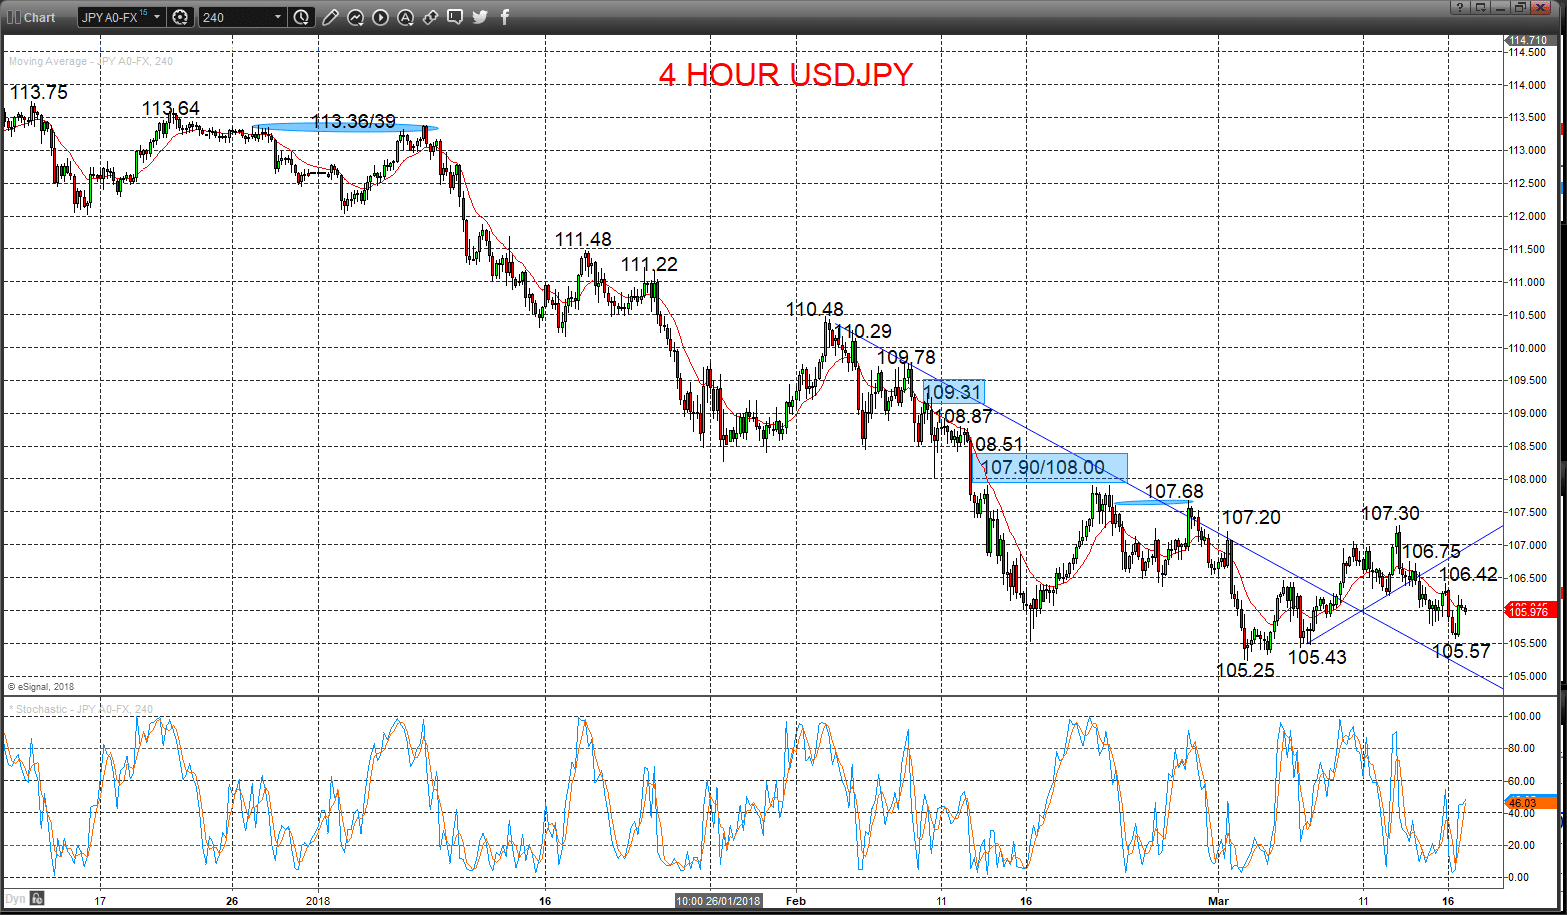Screen dimensions: 1567x915
Task: Click the 107.30 price annotation
Action: (1390, 513)
